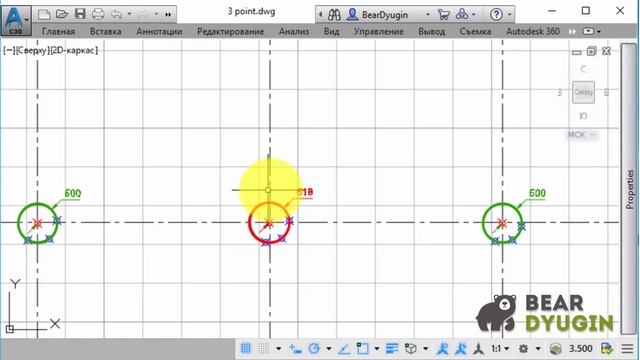640x360 pixels.
Task: Open the 1:1 annotation scale dropdown
Action: [x=500, y=349]
